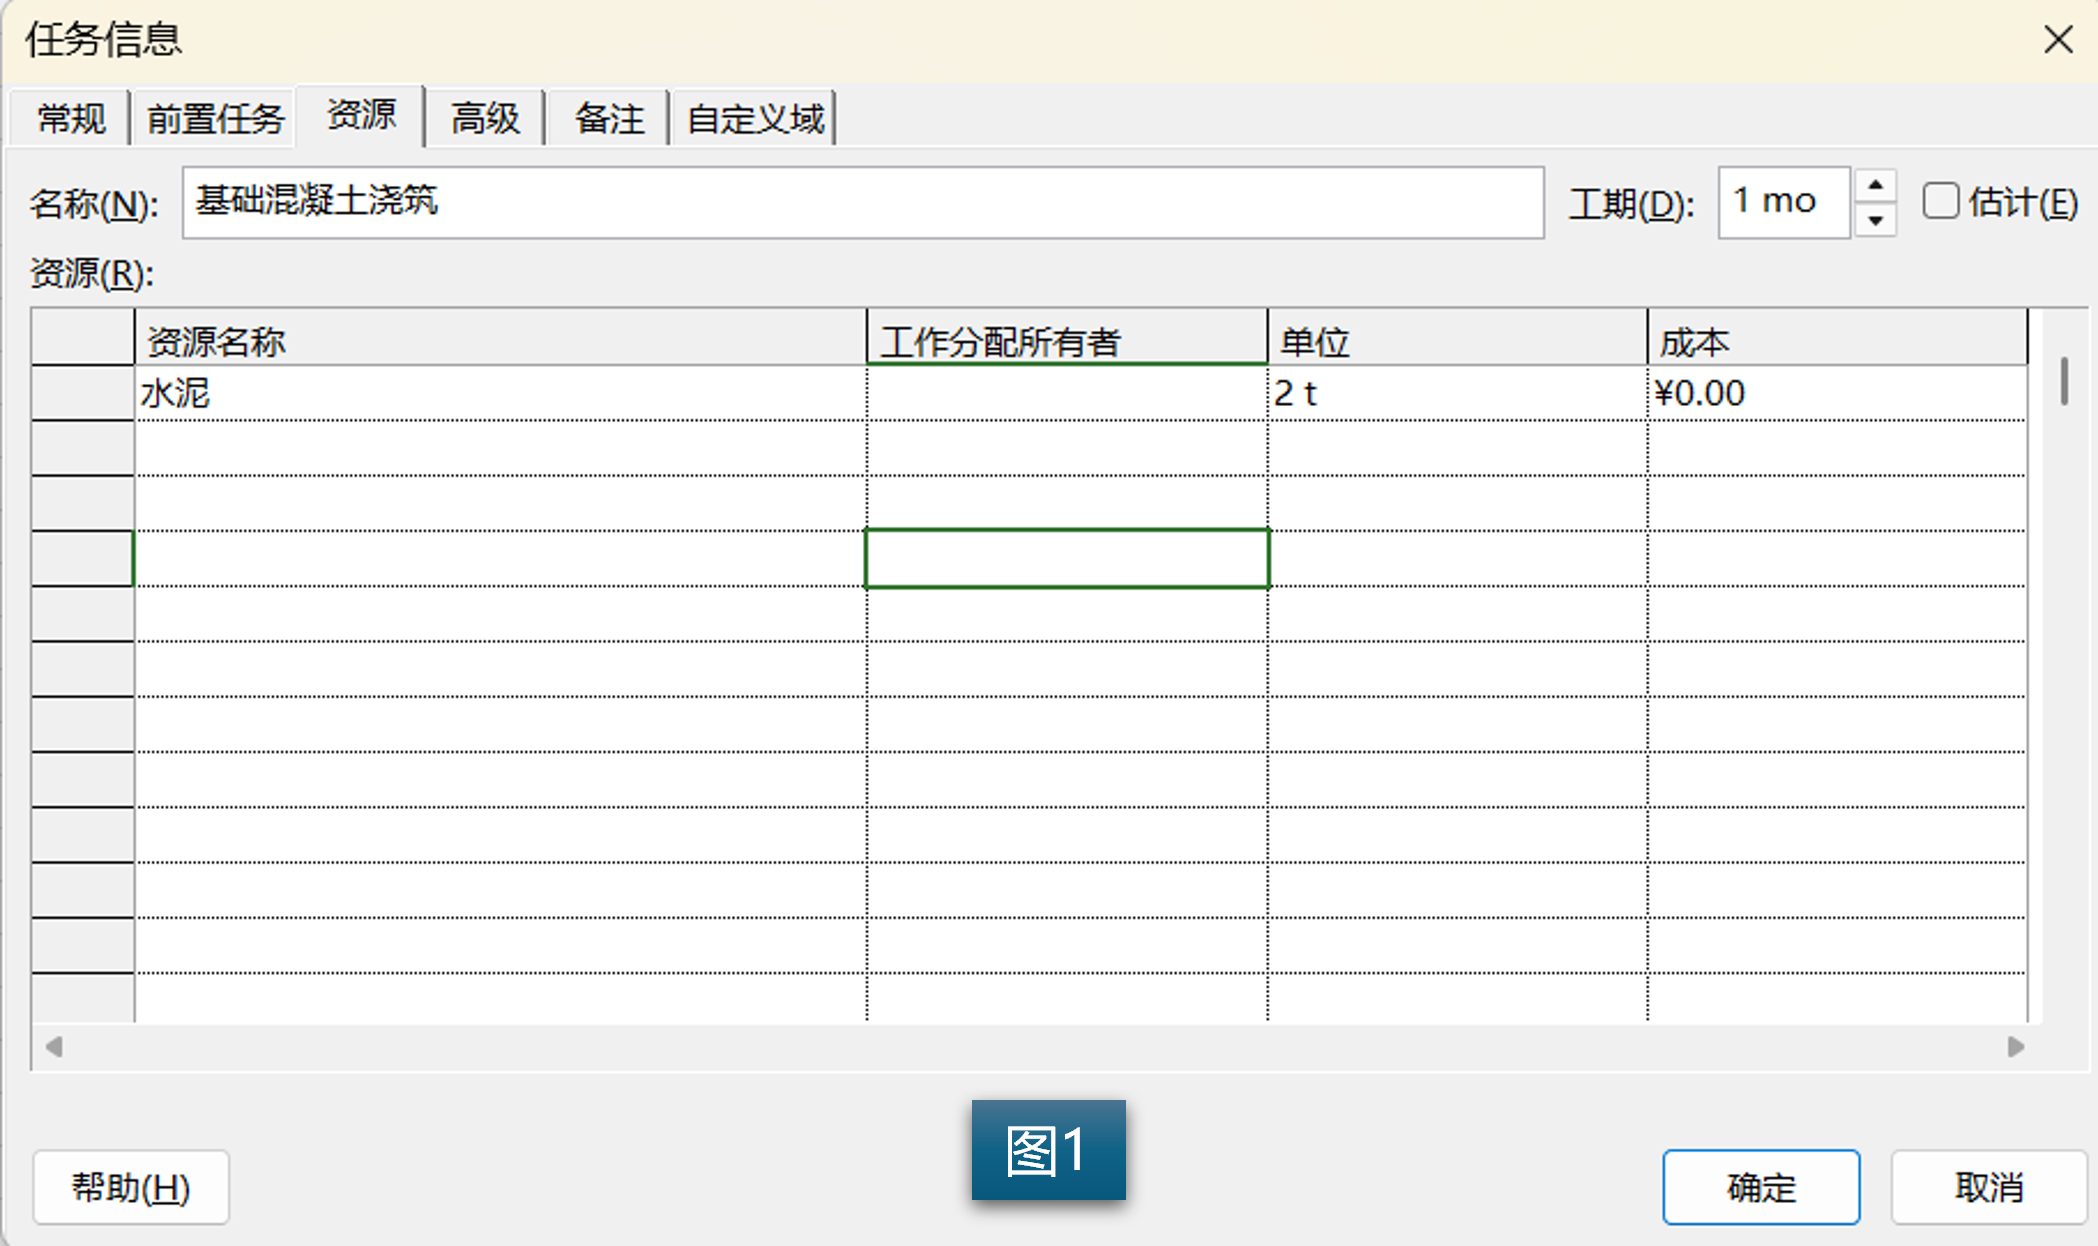This screenshot has height=1246, width=2098.
Task: Click the 工期 duration field
Action: tap(1784, 202)
